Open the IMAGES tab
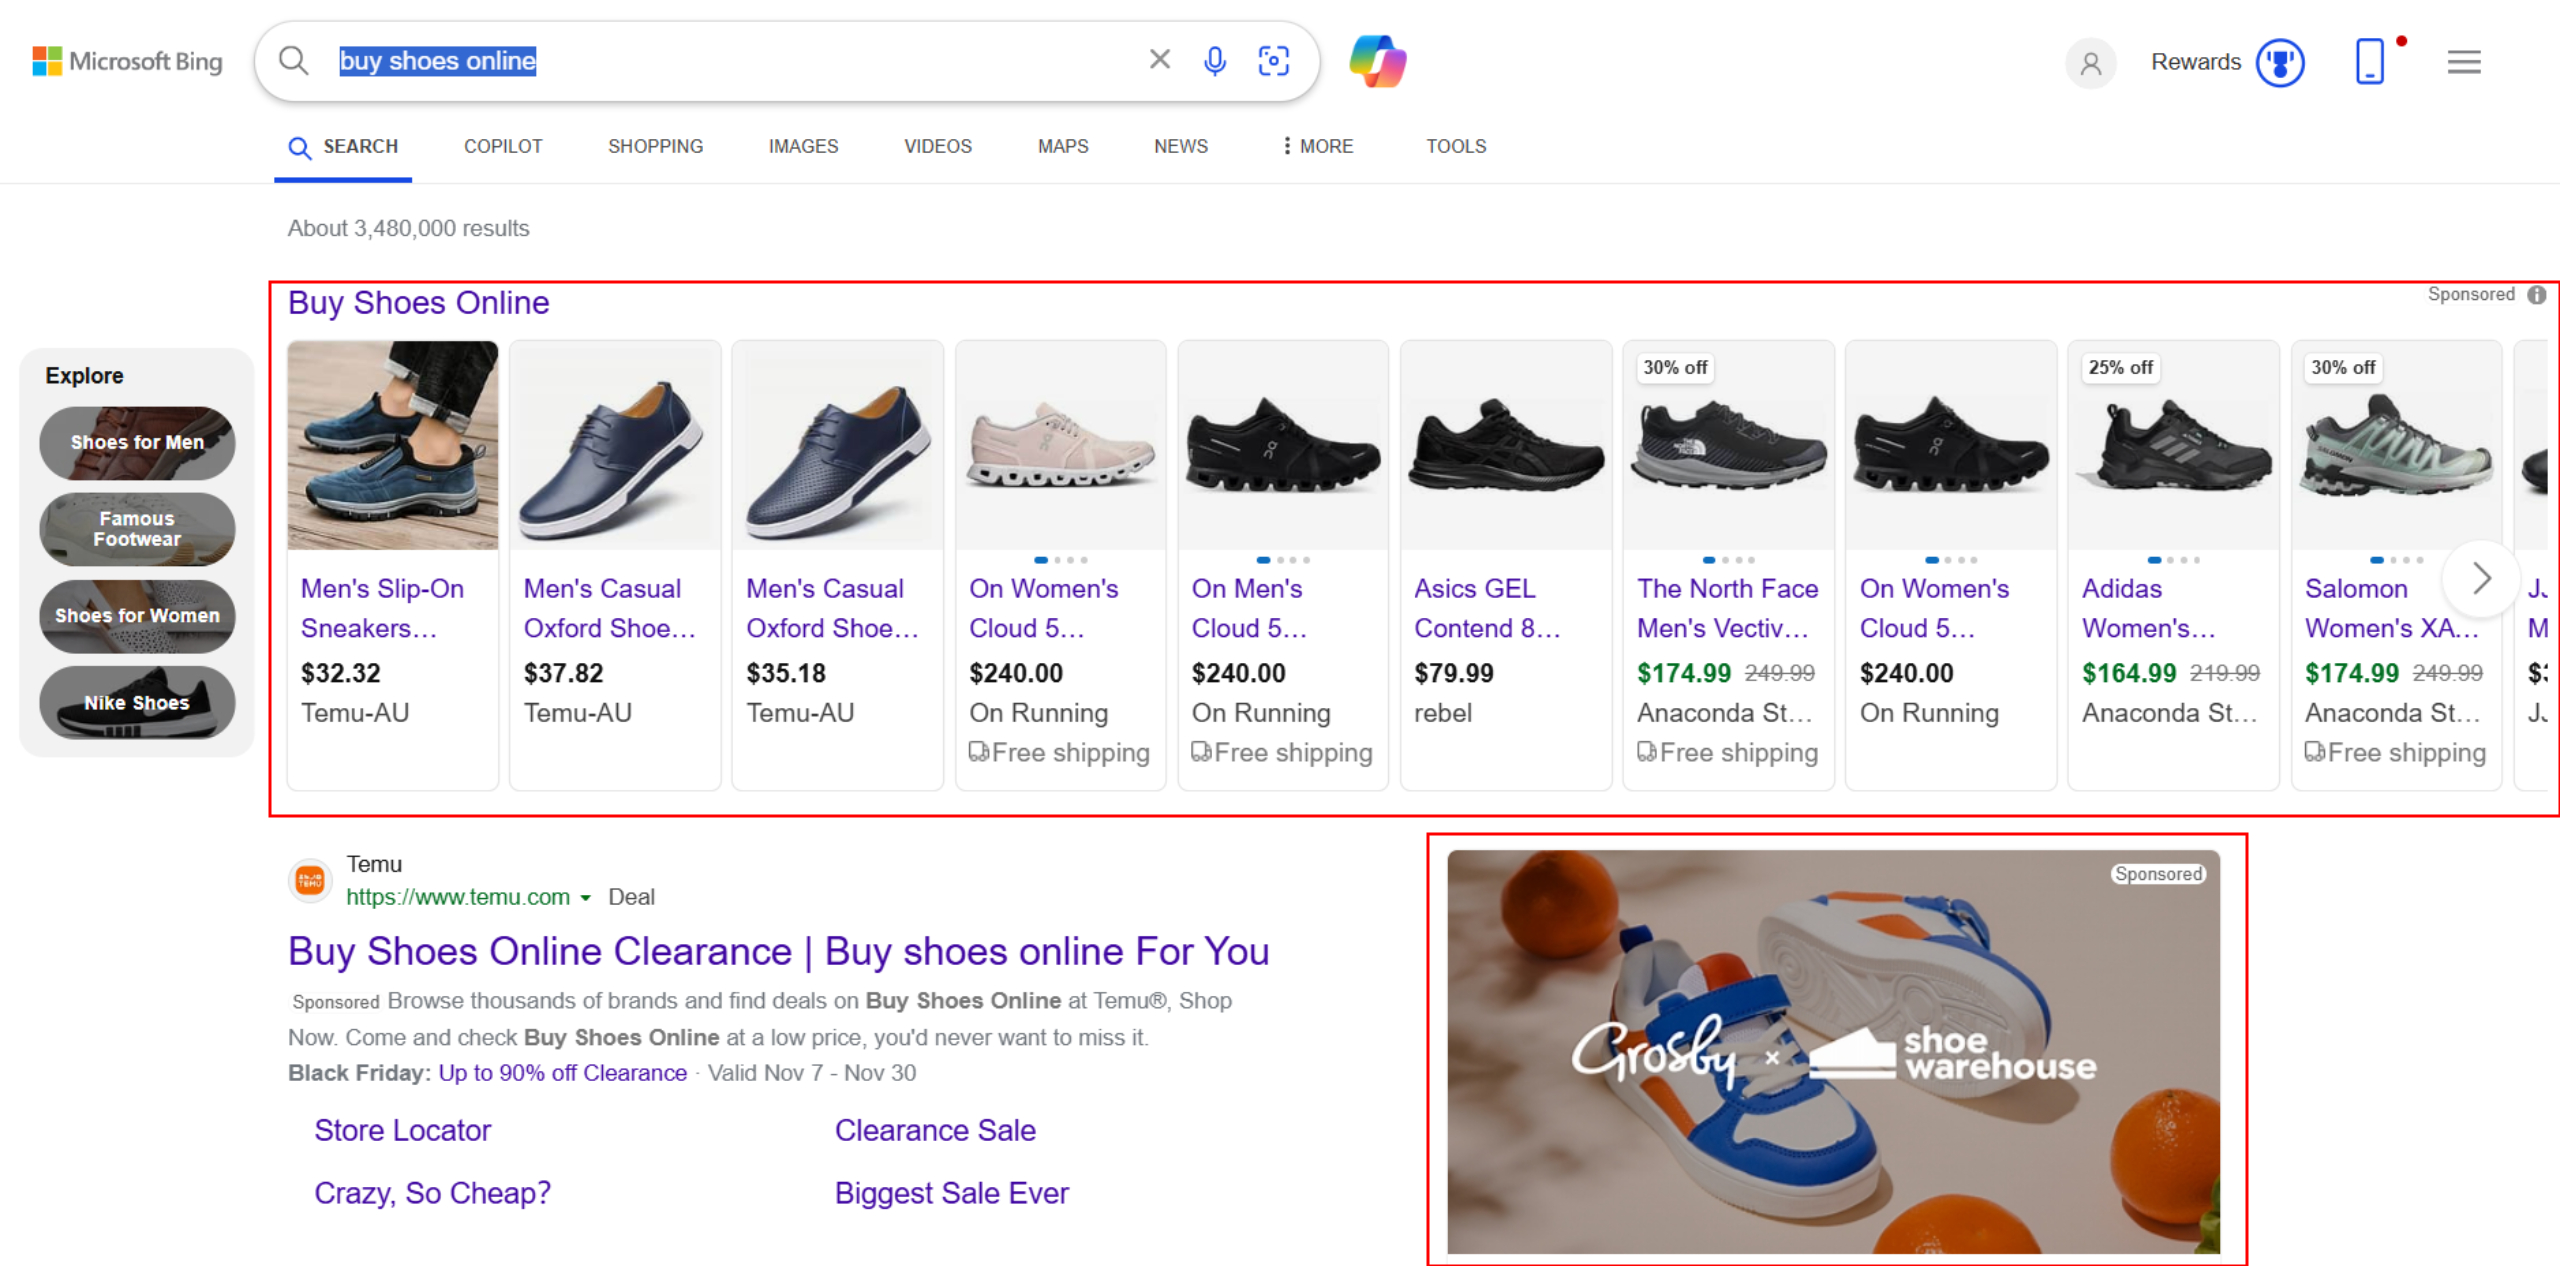2560x1266 pixels. coord(803,147)
